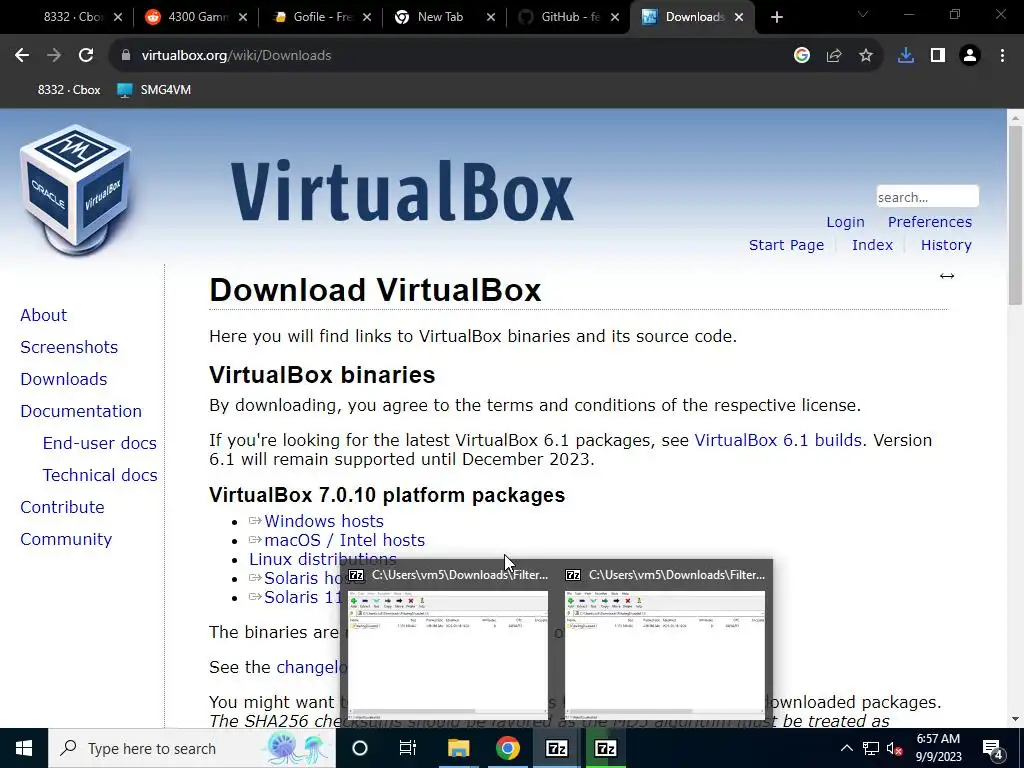Close the Gofile tab
1024x768 pixels.
click(367, 17)
